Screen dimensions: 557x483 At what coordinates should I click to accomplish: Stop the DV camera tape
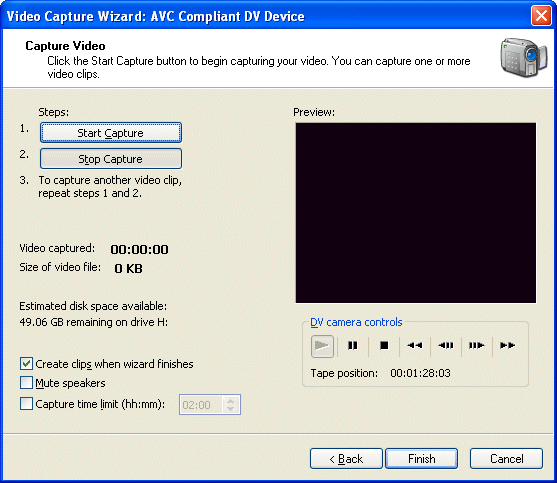pyautogui.click(x=384, y=346)
